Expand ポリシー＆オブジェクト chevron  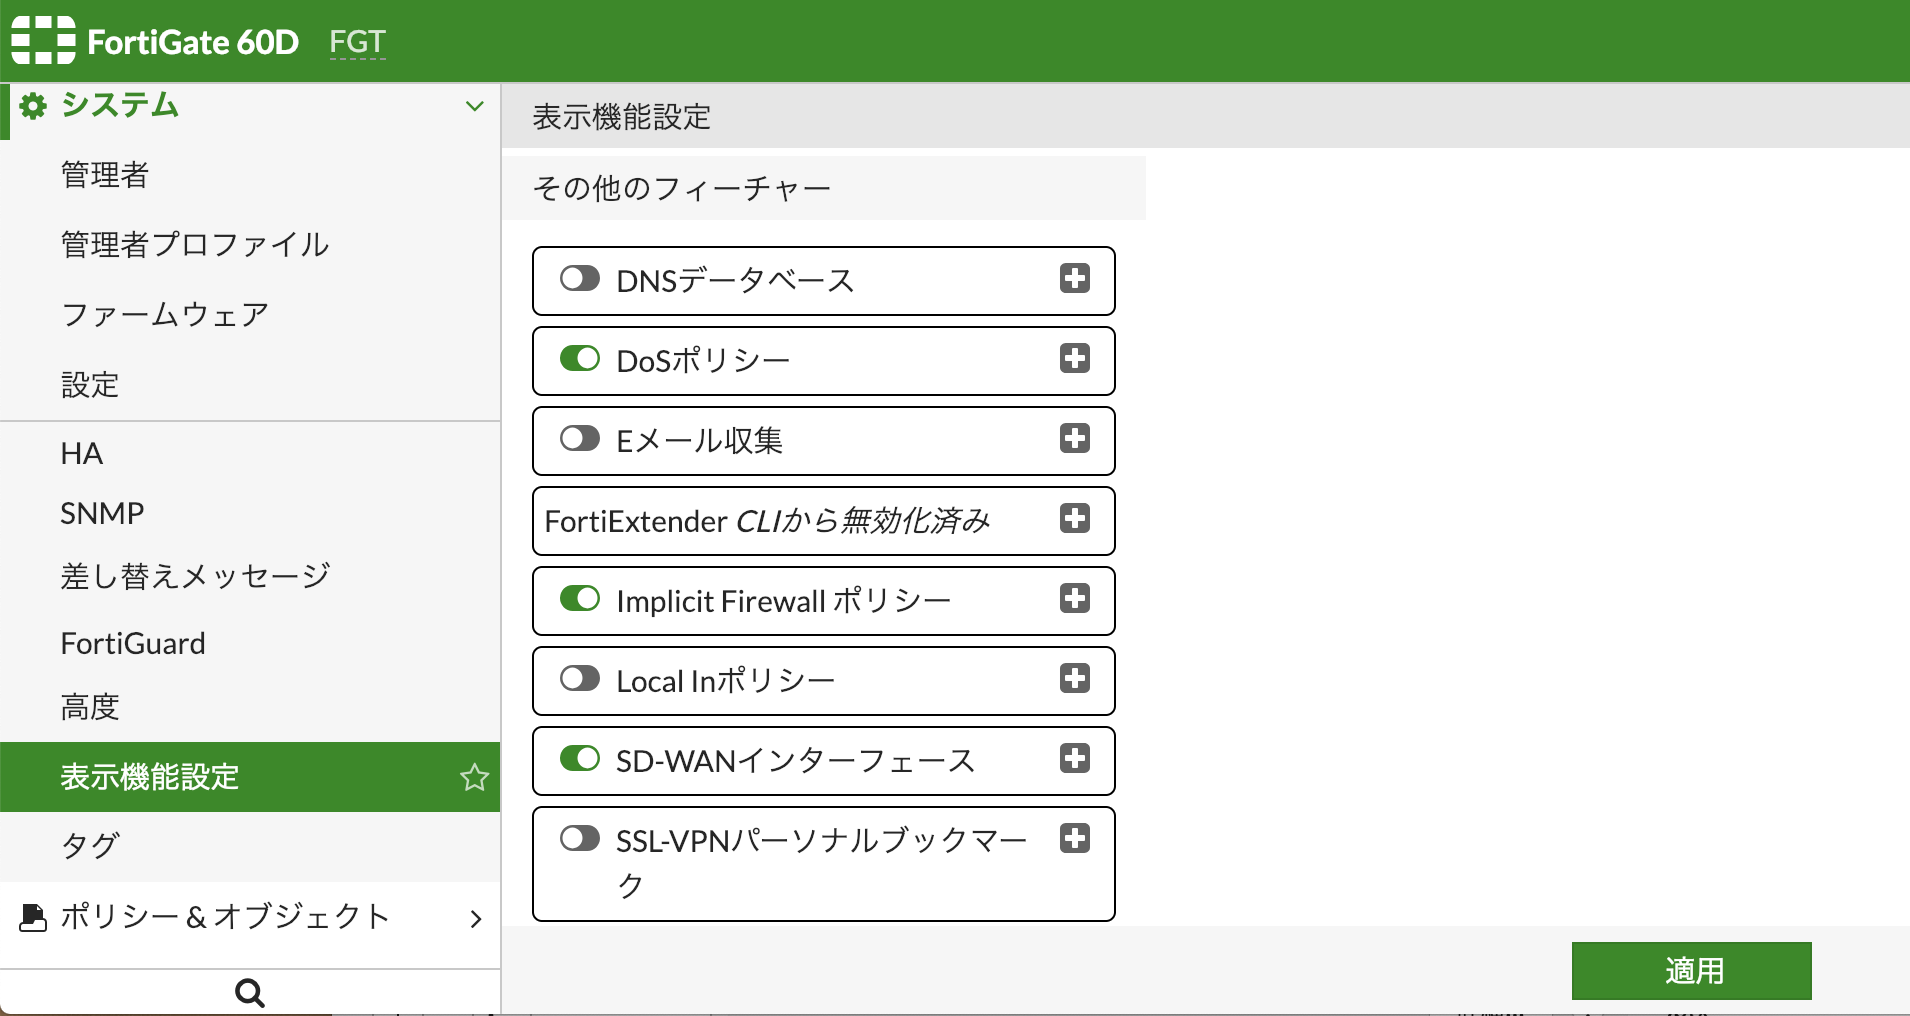(x=476, y=918)
